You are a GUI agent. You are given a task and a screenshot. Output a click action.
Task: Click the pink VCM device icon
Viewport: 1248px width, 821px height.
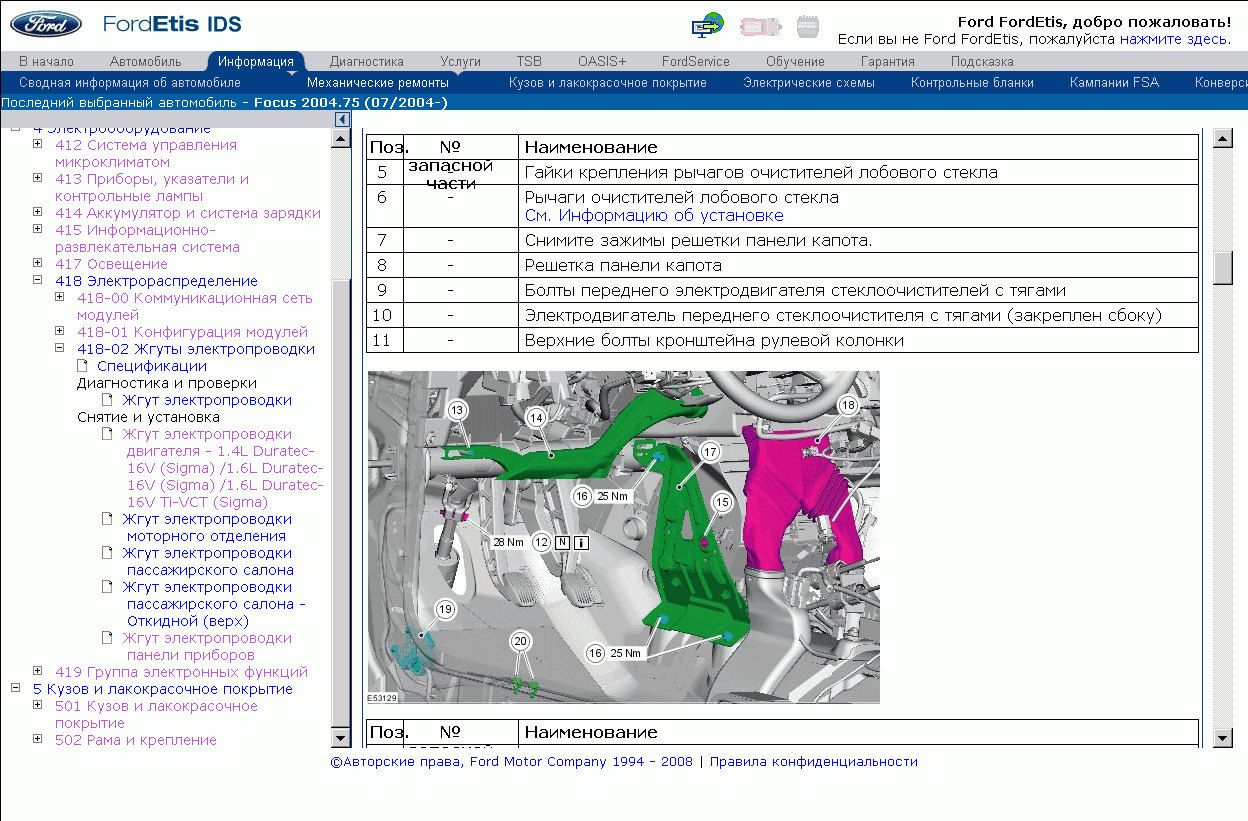pos(758,26)
